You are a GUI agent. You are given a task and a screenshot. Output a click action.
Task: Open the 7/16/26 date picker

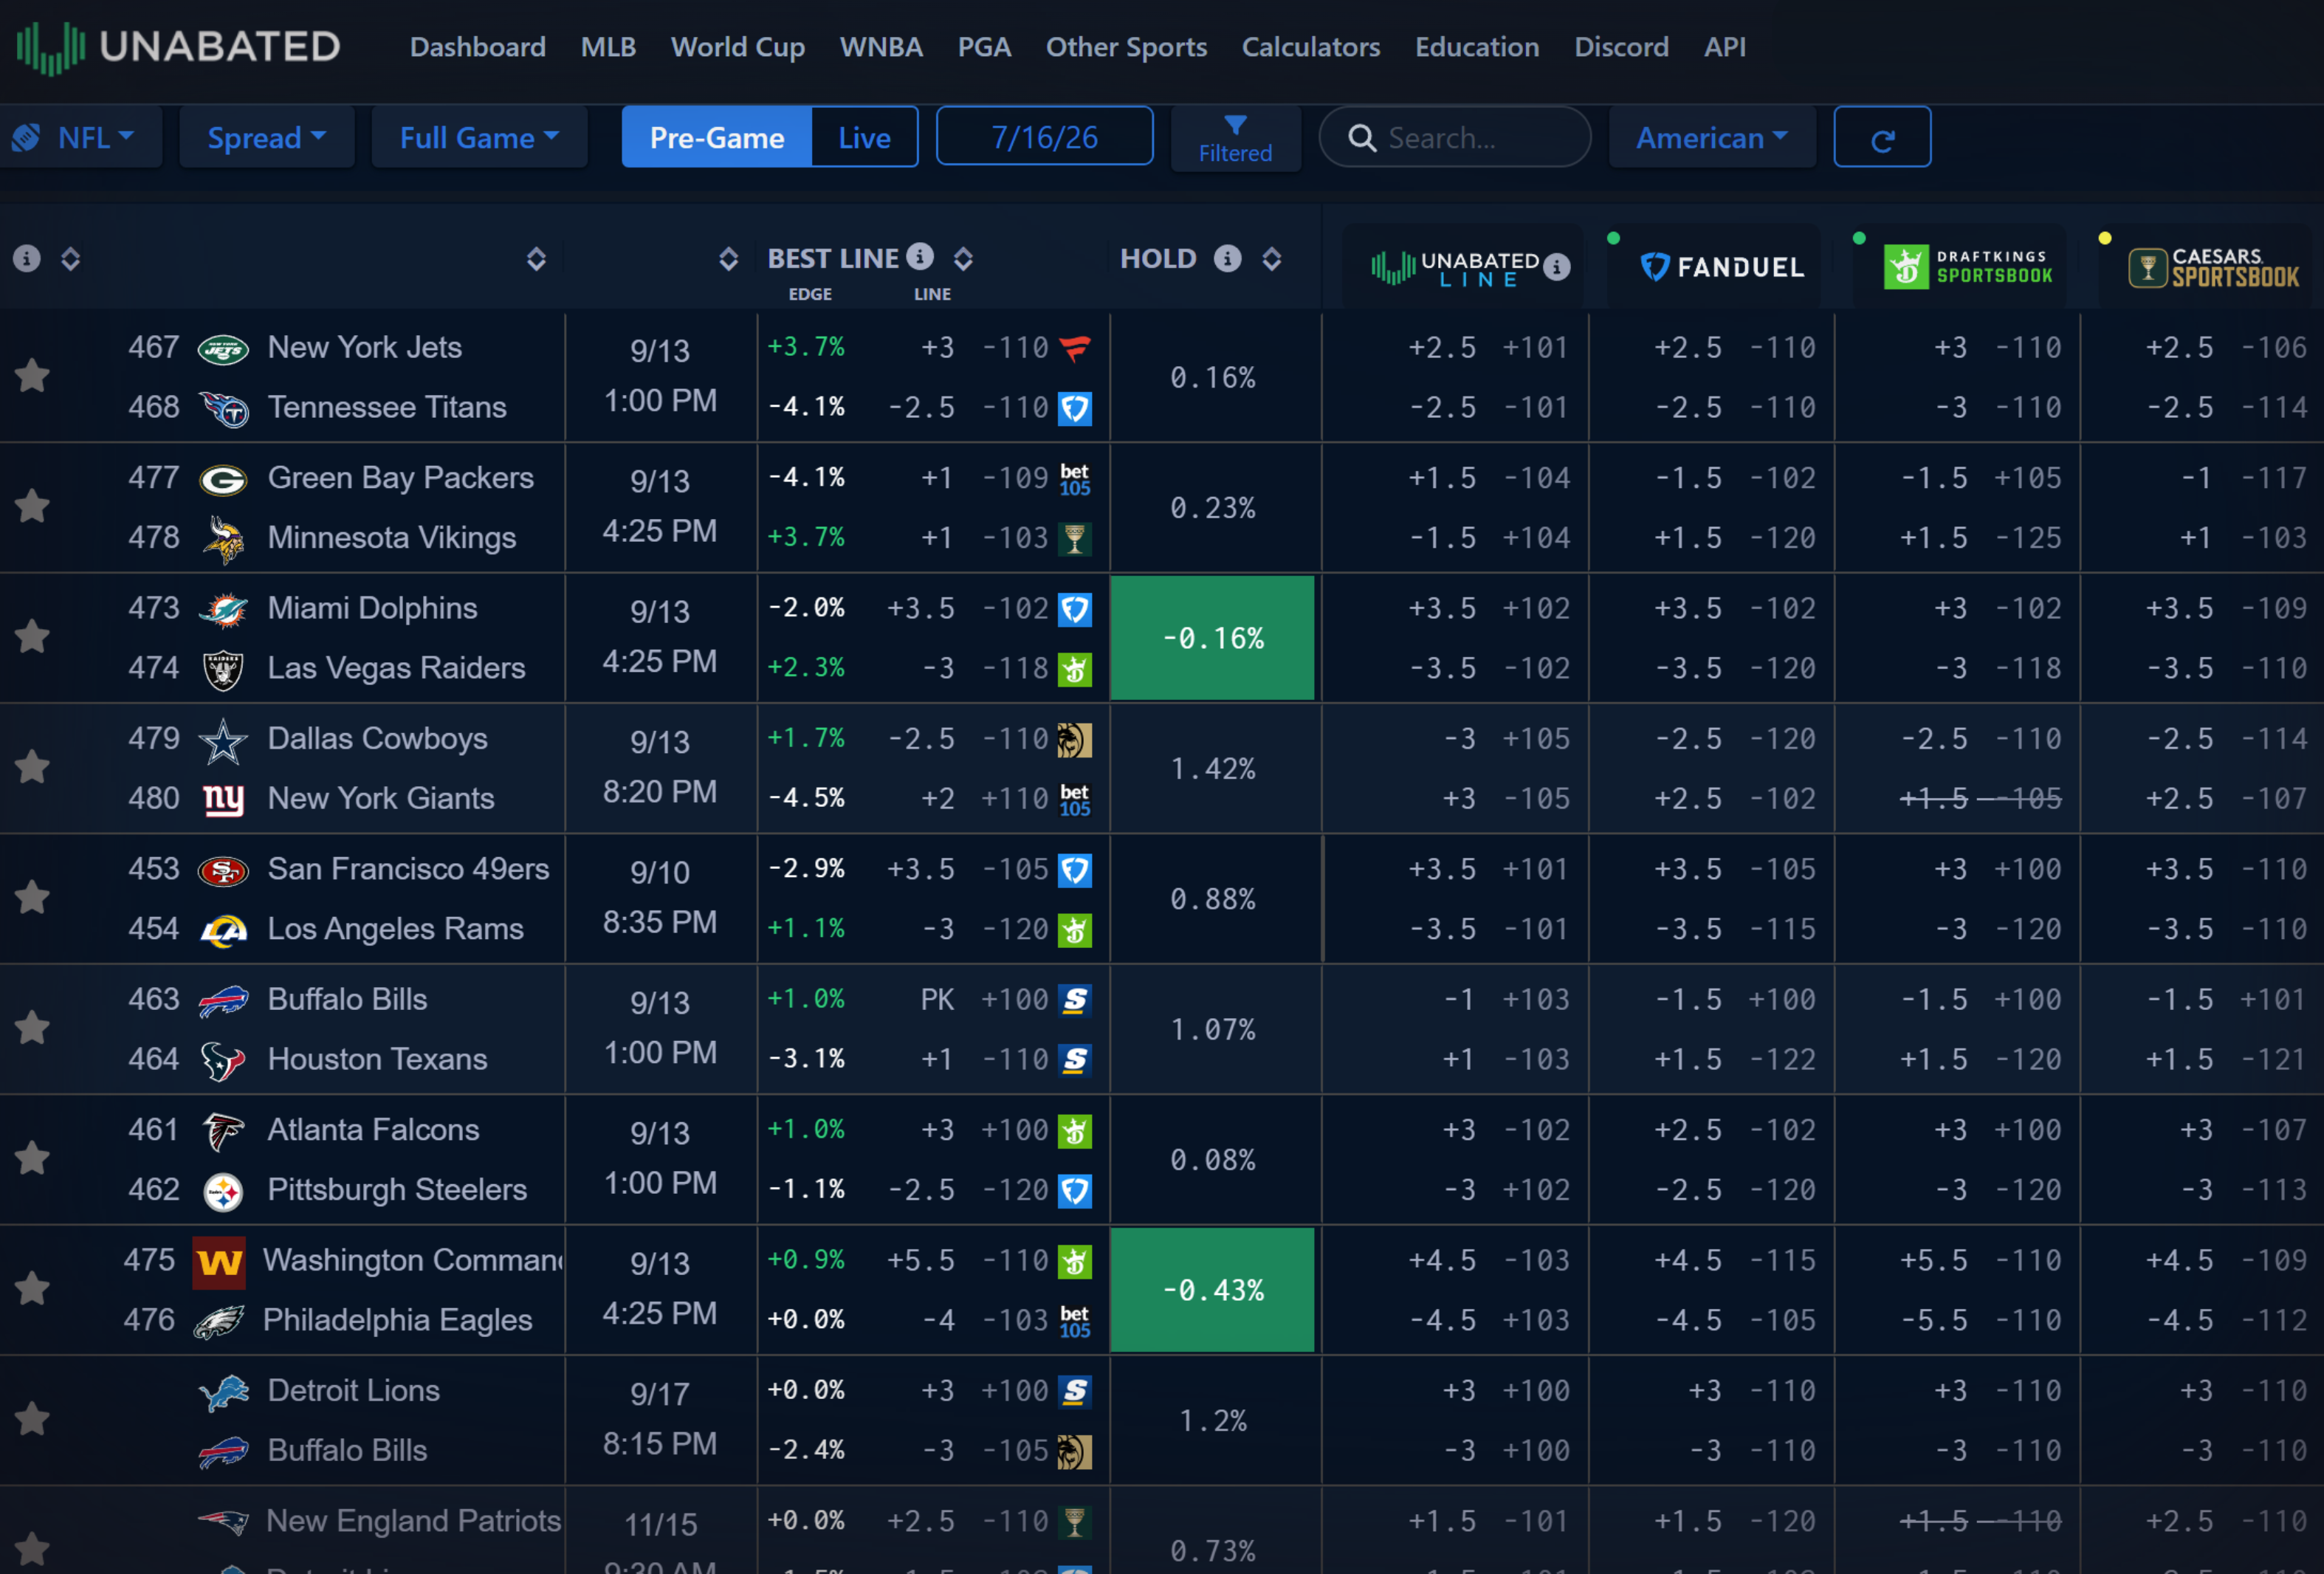pyautogui.click(x=1044, y=137)
